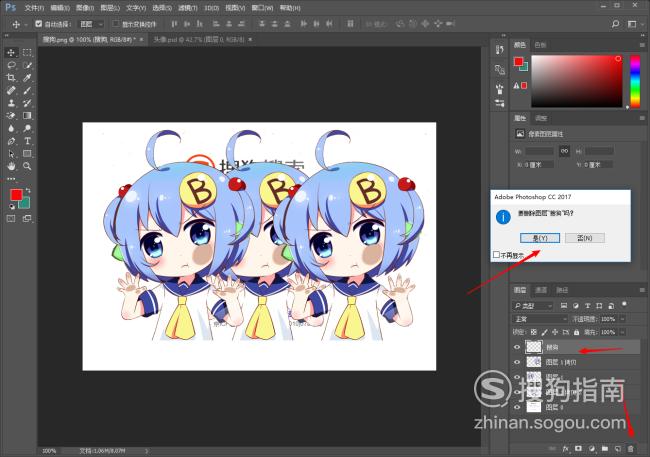Viewport: 650px width, 457px height.
Task: Swap foreground and background colors
Action: coord(28,190)
